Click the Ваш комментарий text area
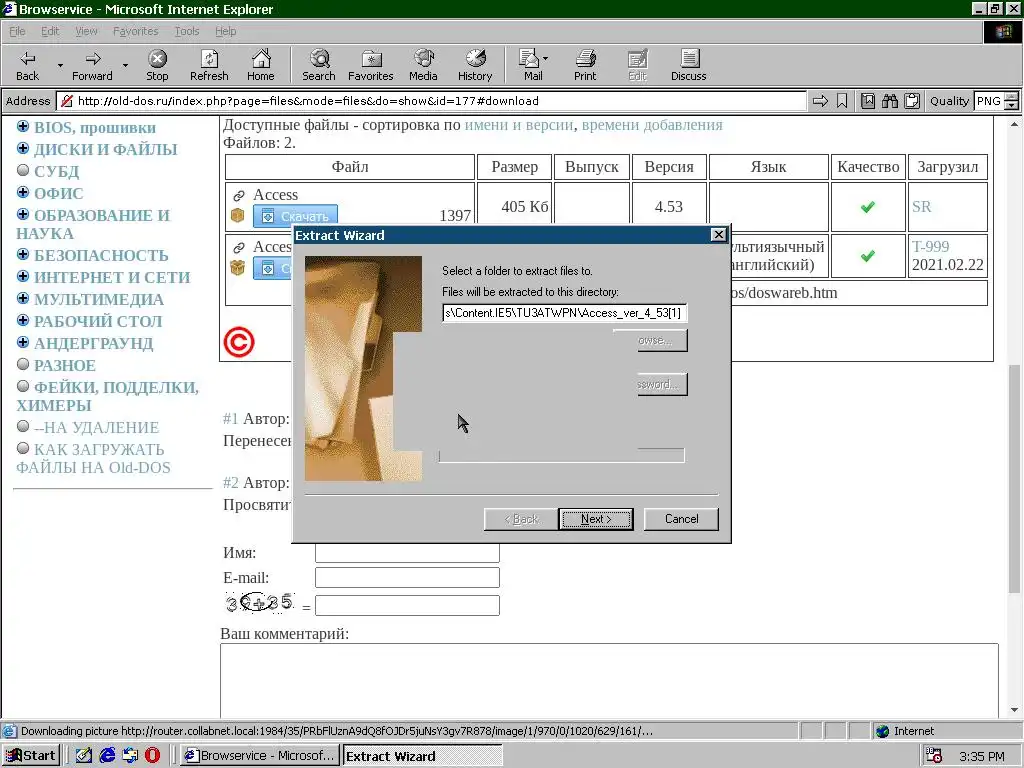1024x768 pixels. 609,680
